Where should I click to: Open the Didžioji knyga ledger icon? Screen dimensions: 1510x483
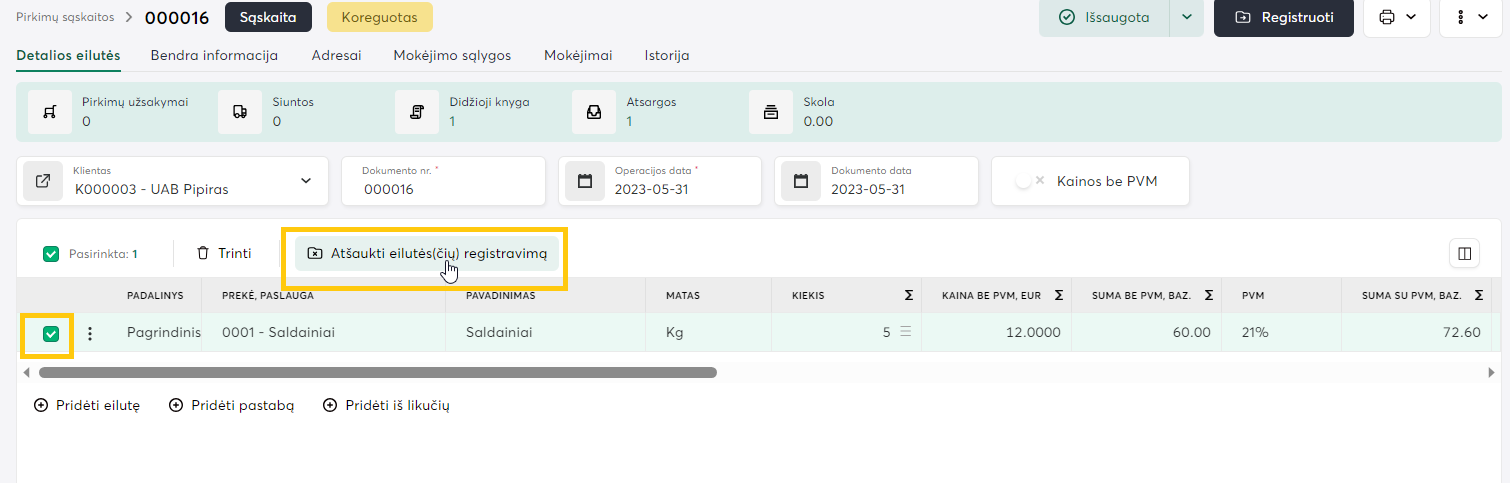tap(417, 112)
